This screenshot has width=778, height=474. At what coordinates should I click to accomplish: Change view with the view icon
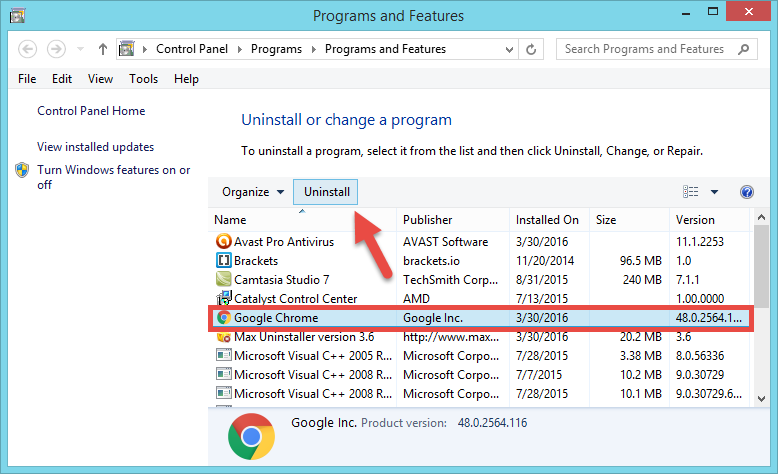coord(691,192)
